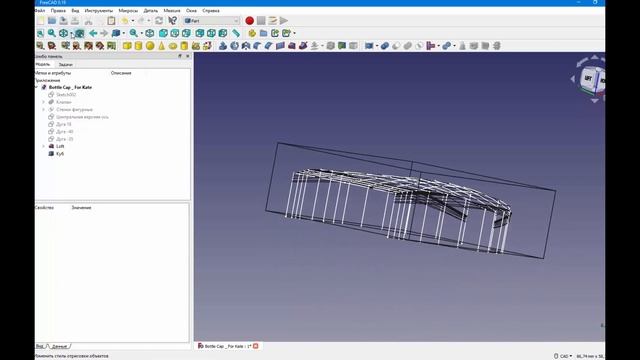Close the combo view panel
The width and height of the screenshot is (640, 360).
[187, 56]
